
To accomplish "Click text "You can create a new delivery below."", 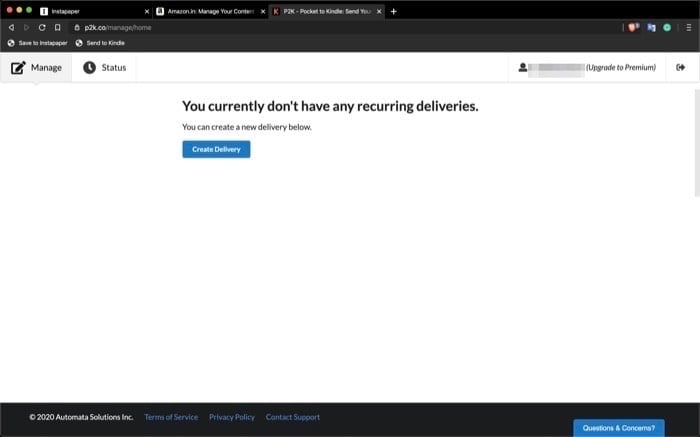I will (x=247, y=127).
